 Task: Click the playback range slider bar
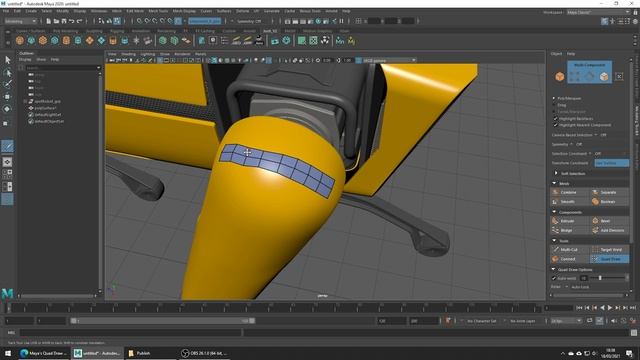pyautogui.click(x=162, y=321)
